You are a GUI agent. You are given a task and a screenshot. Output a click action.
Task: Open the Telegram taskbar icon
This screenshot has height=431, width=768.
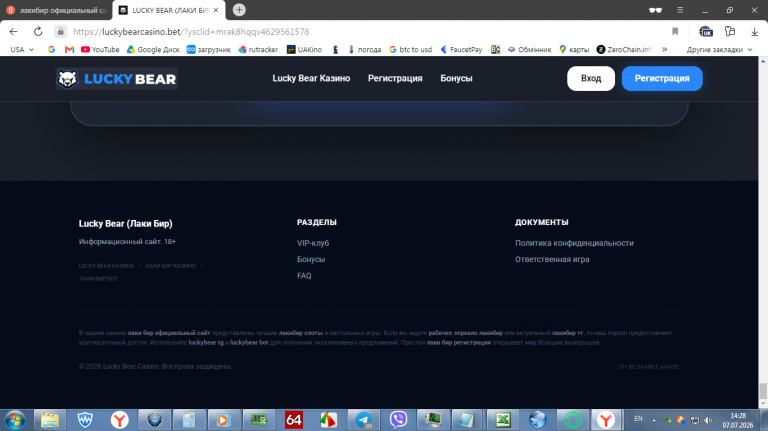[363, 420]
